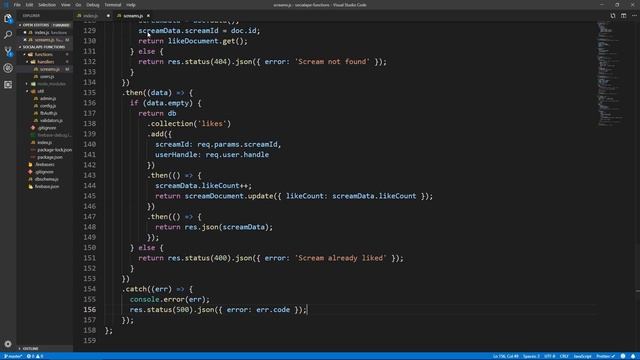Viewport: 640px width, 360px height.
Task: Open screams.js in handlers folder
Action: [49, 69]
